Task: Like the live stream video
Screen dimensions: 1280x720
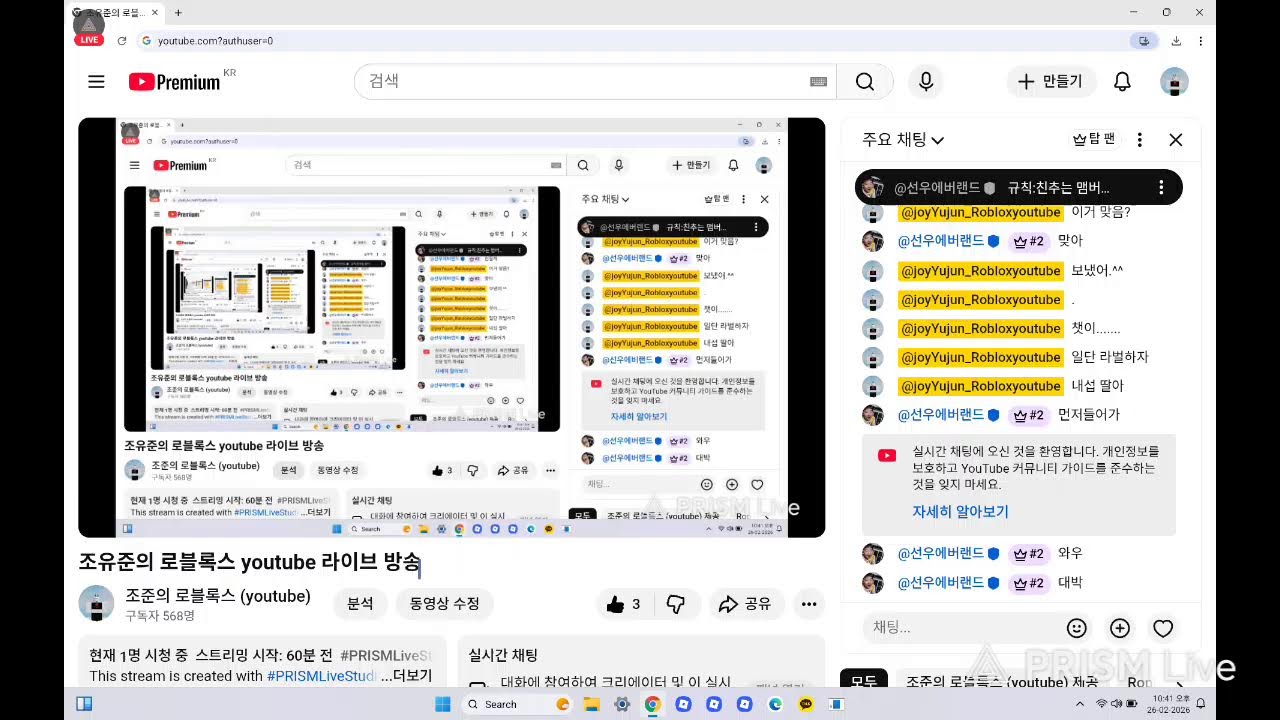Action: [625, 604]
